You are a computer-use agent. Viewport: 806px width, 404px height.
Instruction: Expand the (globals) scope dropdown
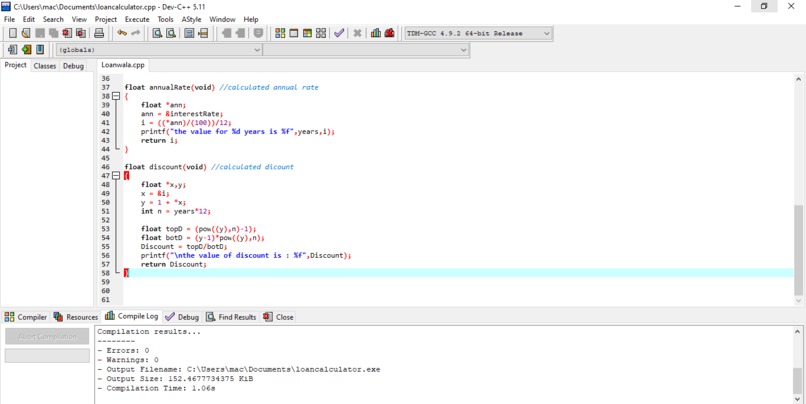(257, 50)
